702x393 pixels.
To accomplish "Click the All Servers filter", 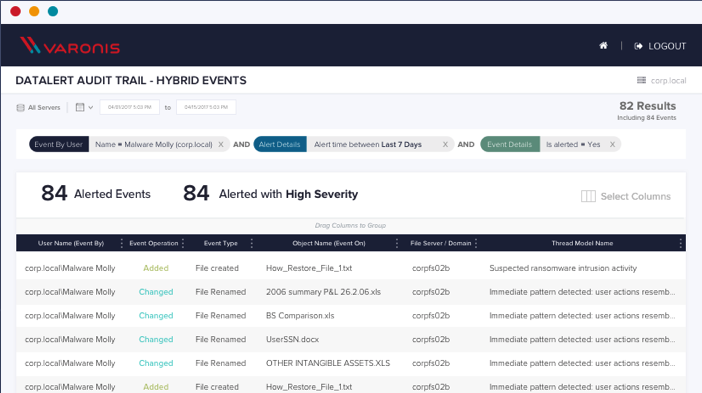I will [x=39, y=107].
